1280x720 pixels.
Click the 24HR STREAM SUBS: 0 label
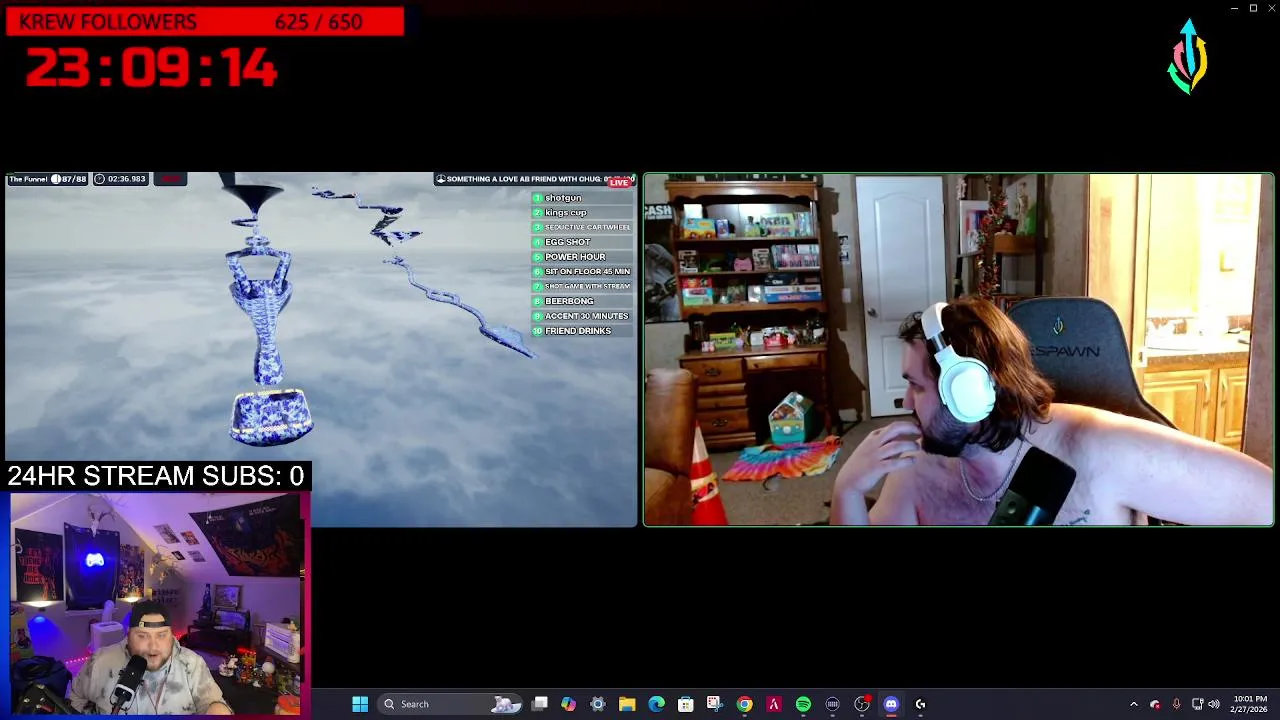(156, 476)
